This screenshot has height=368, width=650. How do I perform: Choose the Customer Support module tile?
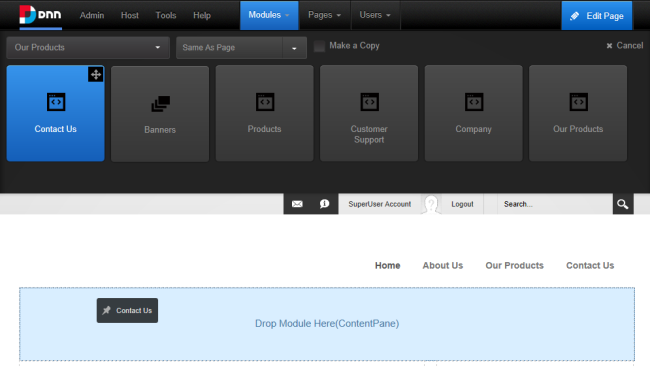369,113
